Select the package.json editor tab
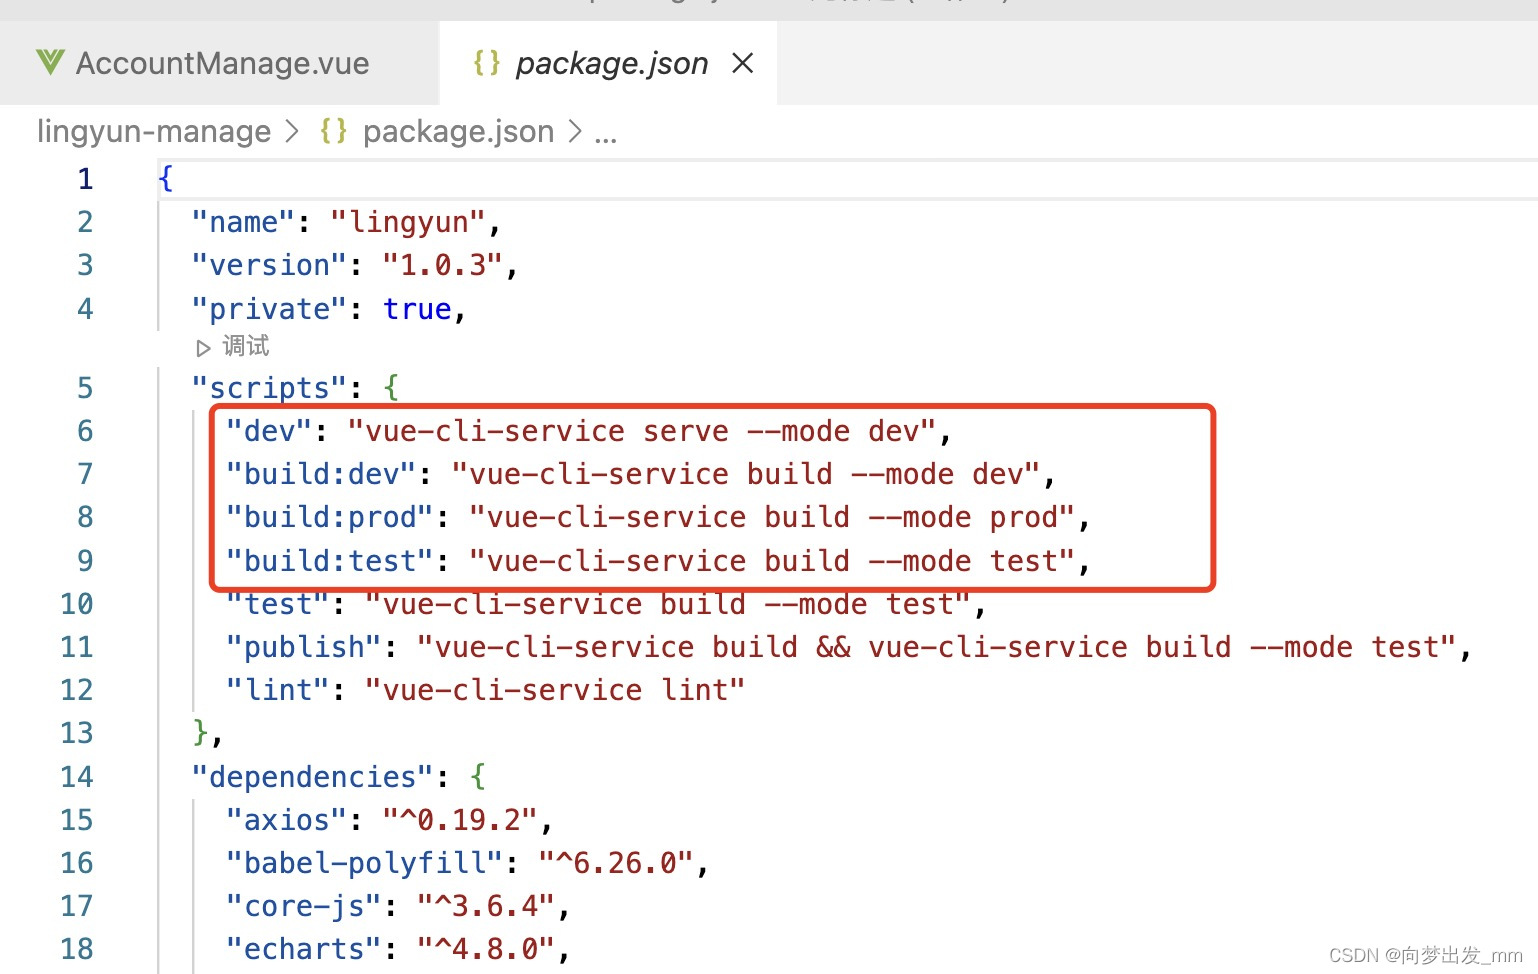Viewport: 1538px width, 974px height. pyautogui.click(x=611, y=63)
